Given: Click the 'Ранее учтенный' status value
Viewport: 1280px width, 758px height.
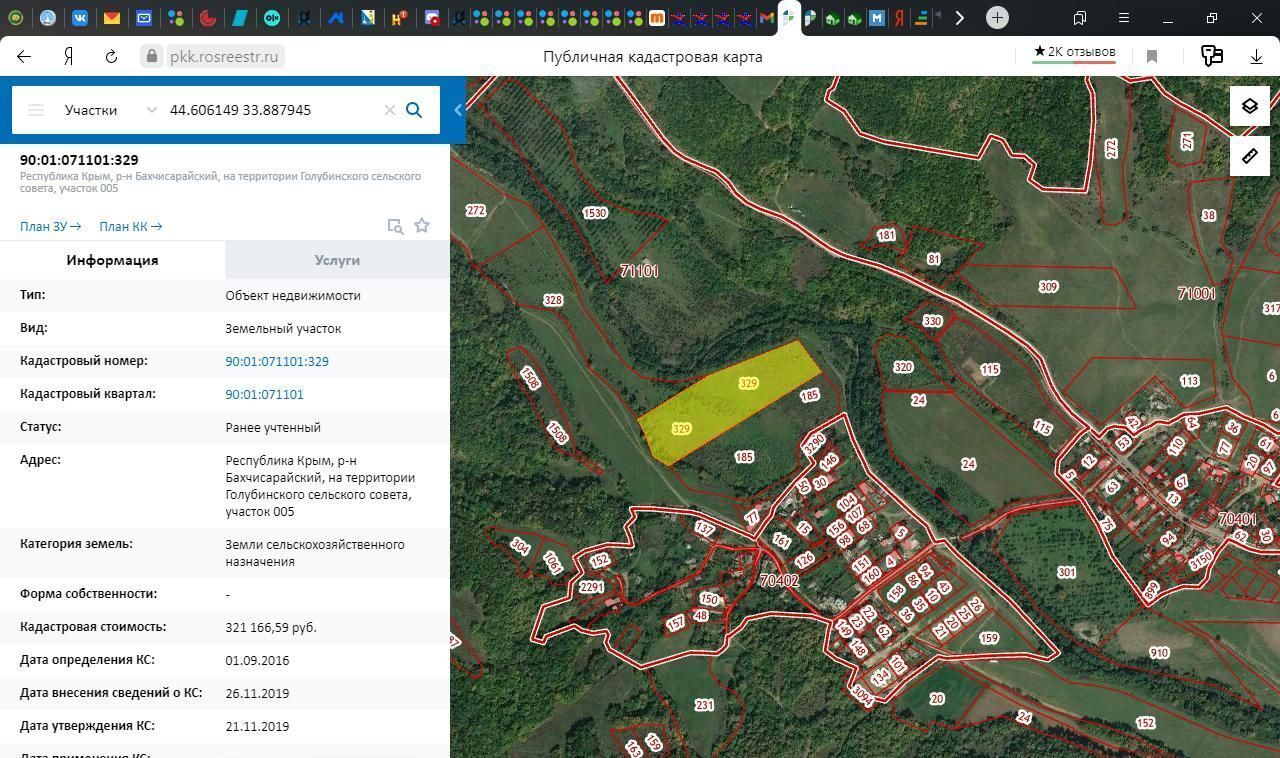Looking at the screenshot, I should (x=273, y=427).
